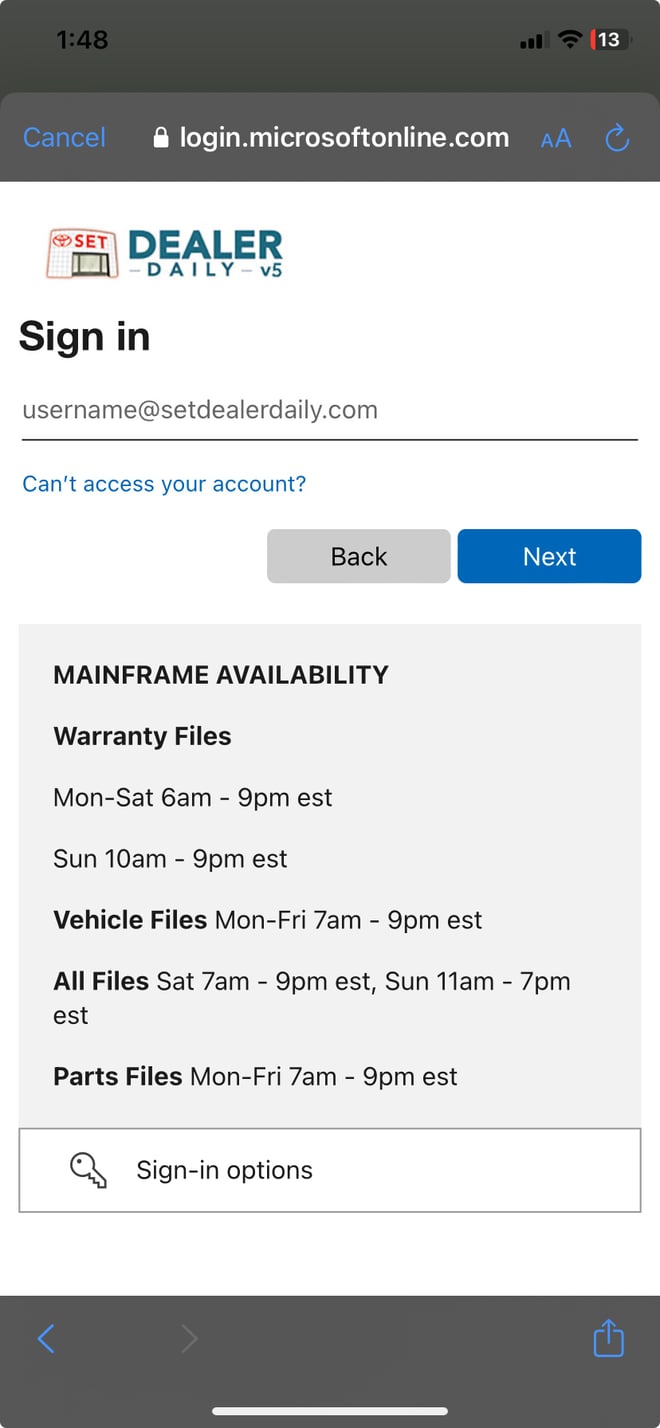Tap the key icon for sign-in options
This screenshot has width=660, height=1428.
coord(88,1170)
